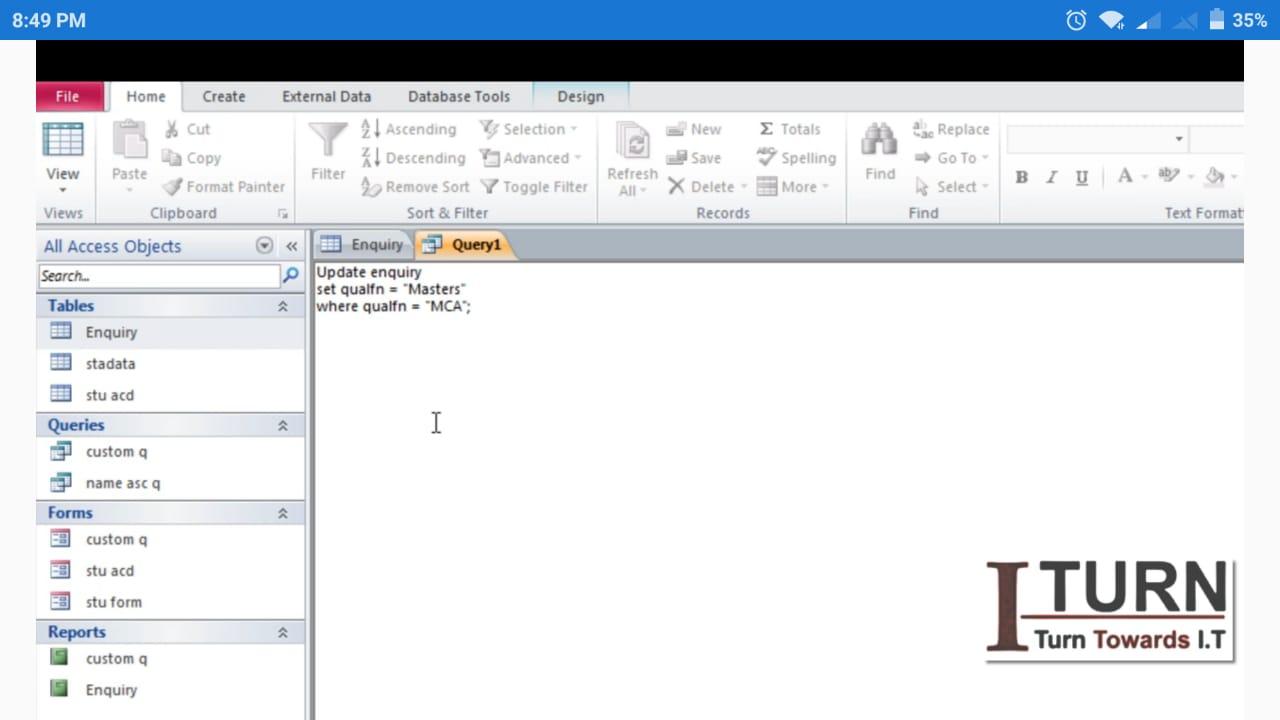Open the font name combo box

tap(1097, 139)
